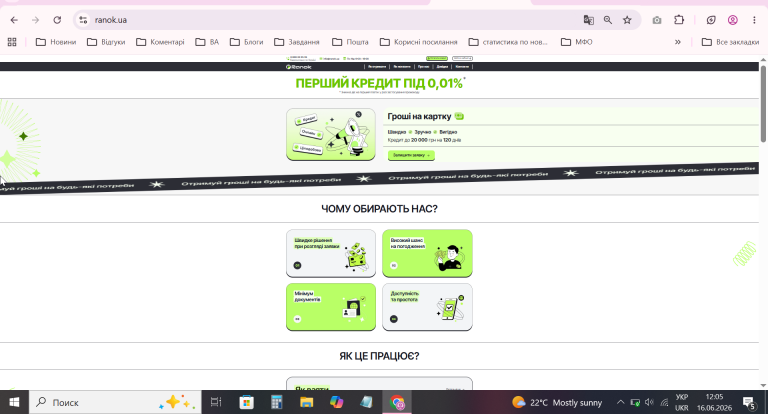
Task: Click the green card icon beside Гроші на картку
Action: [x=459, y=117]
